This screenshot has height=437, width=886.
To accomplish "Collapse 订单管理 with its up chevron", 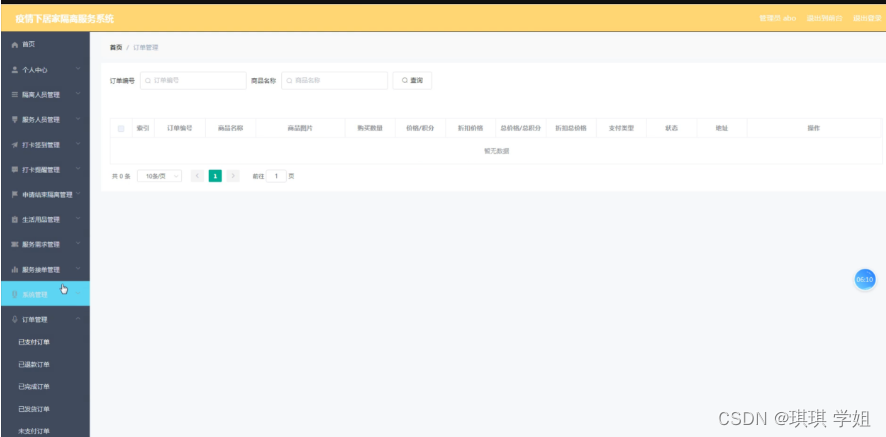I will [78, 319].
